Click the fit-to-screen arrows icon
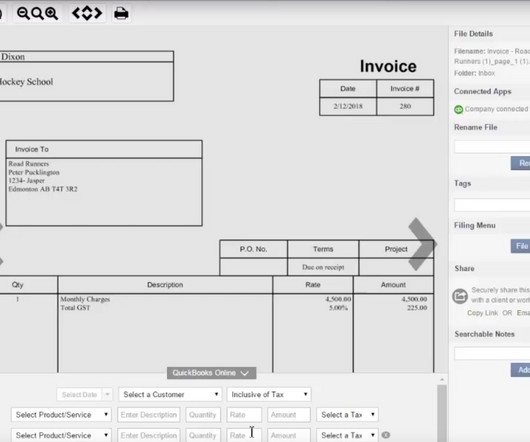Viewport: 530px width, 442px height. [x=87, y=14]
